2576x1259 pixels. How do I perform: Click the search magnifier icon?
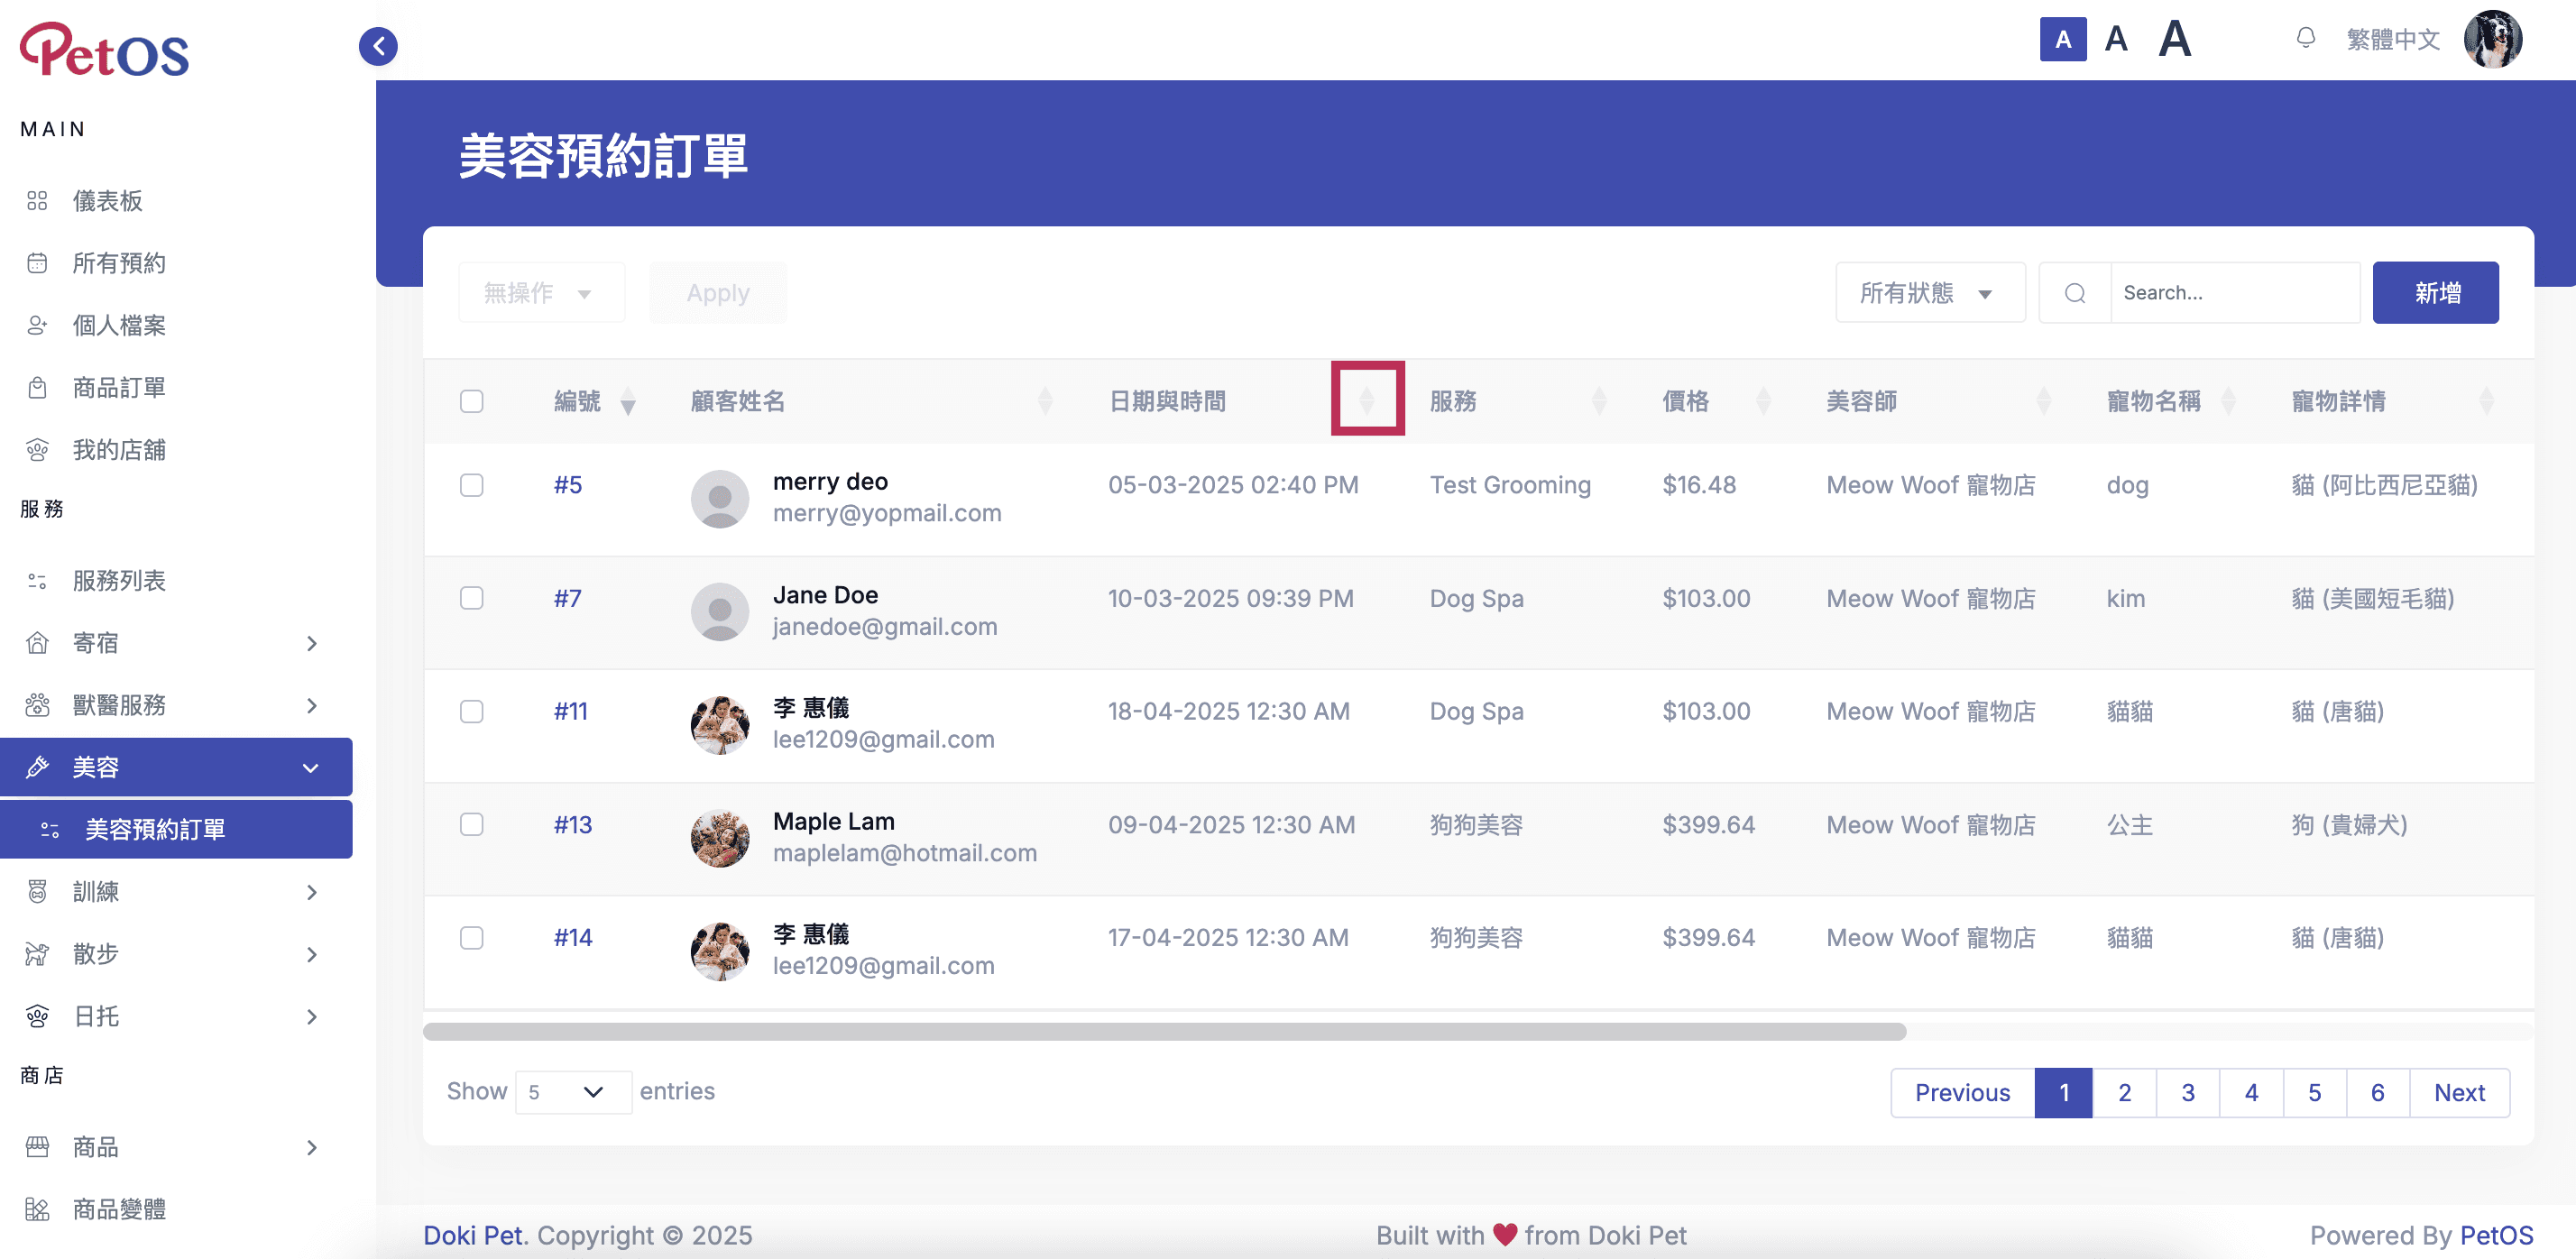point(2074,293)
